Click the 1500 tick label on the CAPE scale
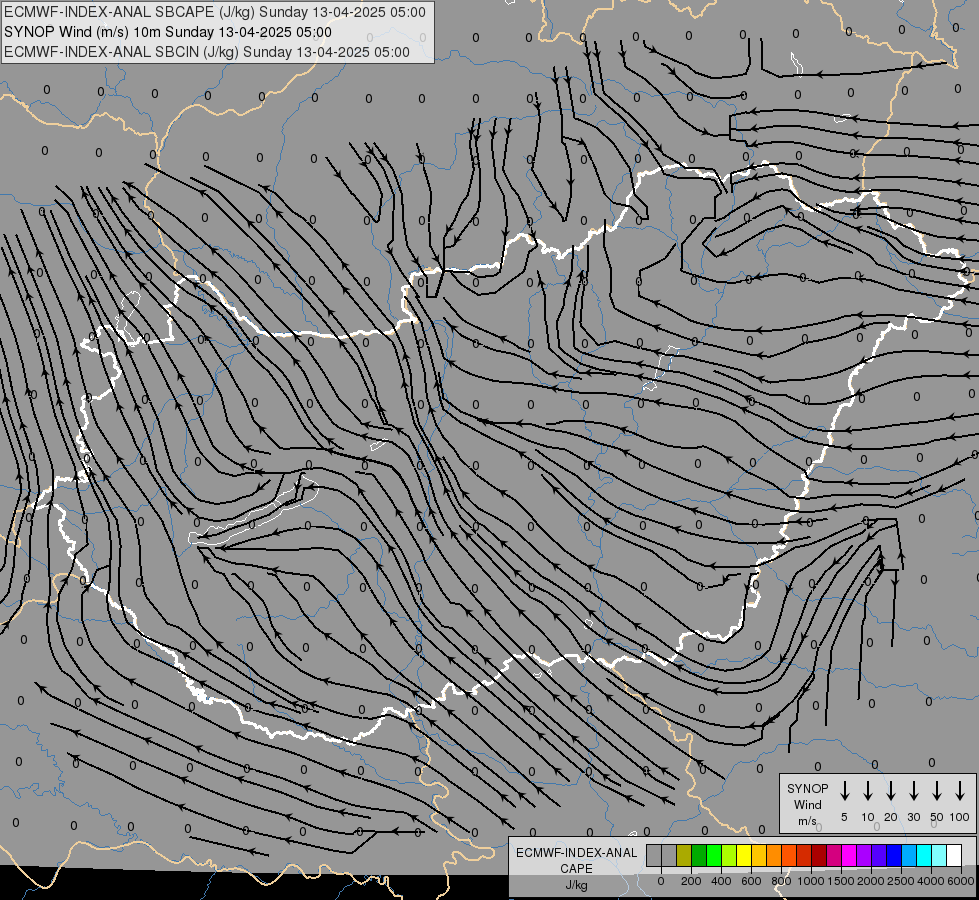Viewport: 979px width, 900px height. point(840,881)
